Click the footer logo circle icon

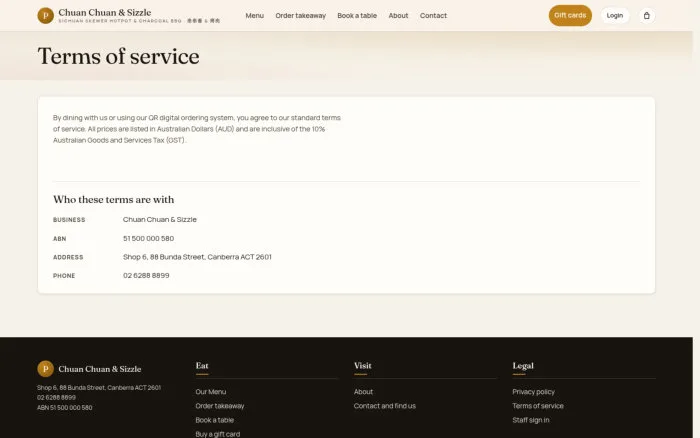(45, 369)
